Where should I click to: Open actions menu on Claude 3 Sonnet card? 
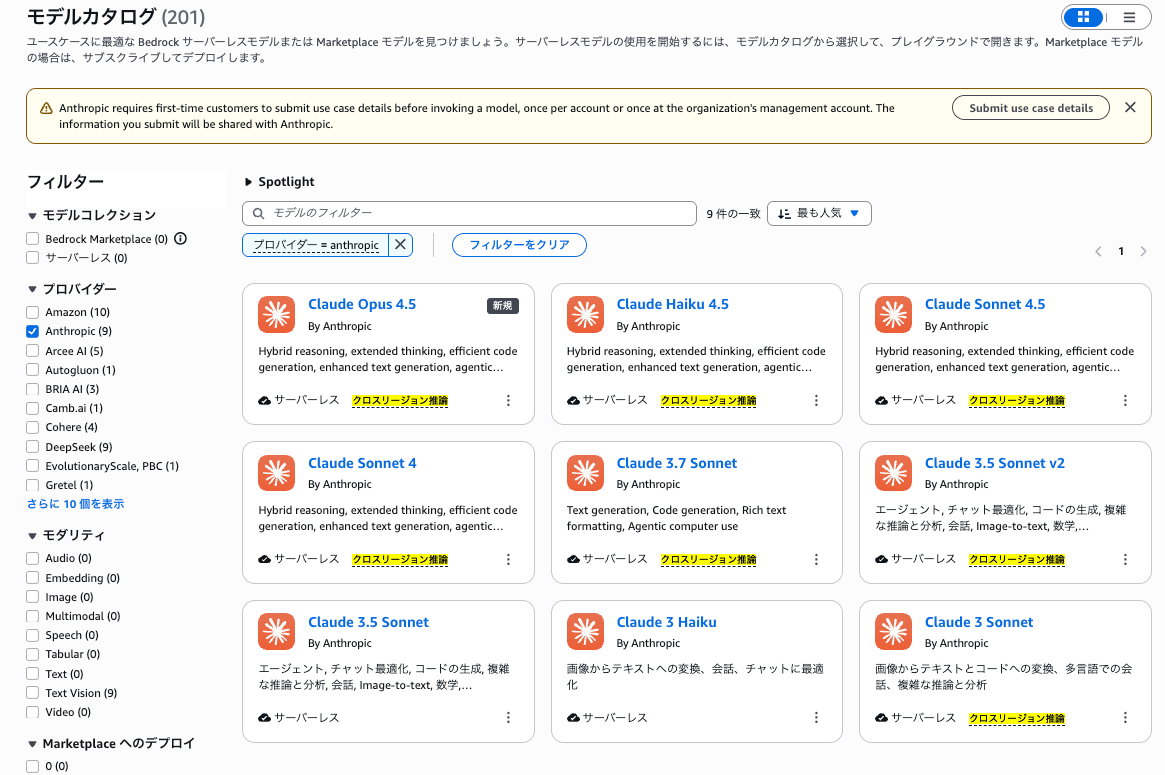click(1125, 718)
